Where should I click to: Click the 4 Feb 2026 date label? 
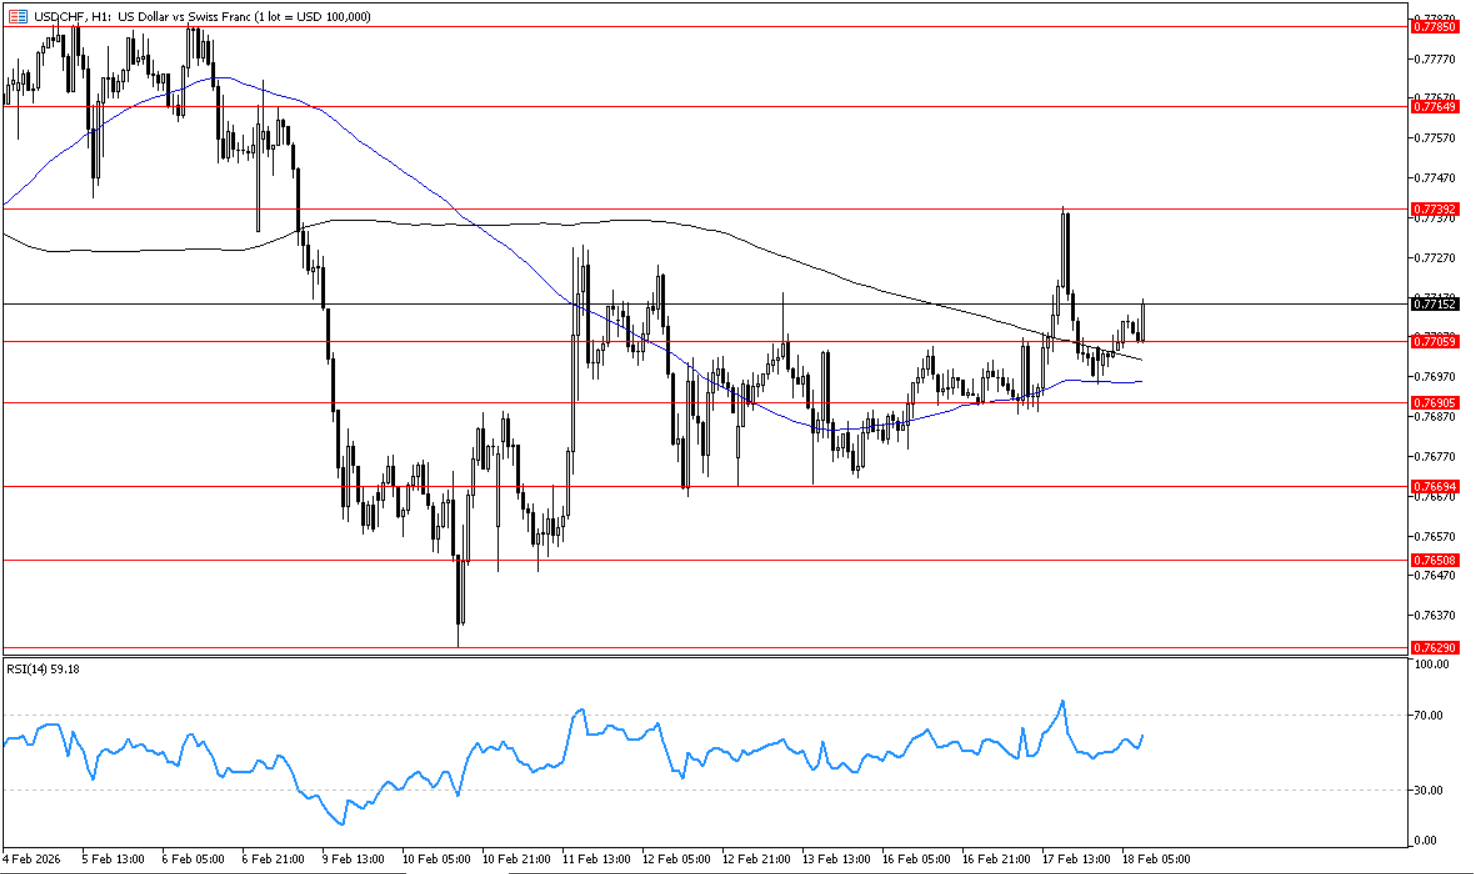tap(32, 859)
